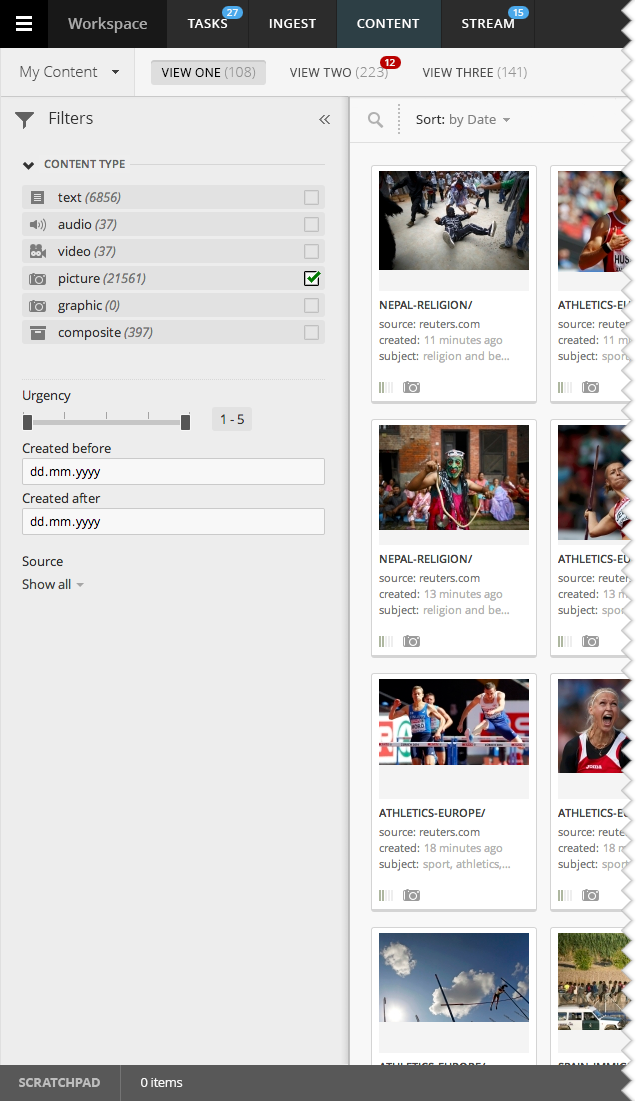Click the '1 - 5' urgency value
The height and width of the screenshot is (1101, 640).
(232, 420)
